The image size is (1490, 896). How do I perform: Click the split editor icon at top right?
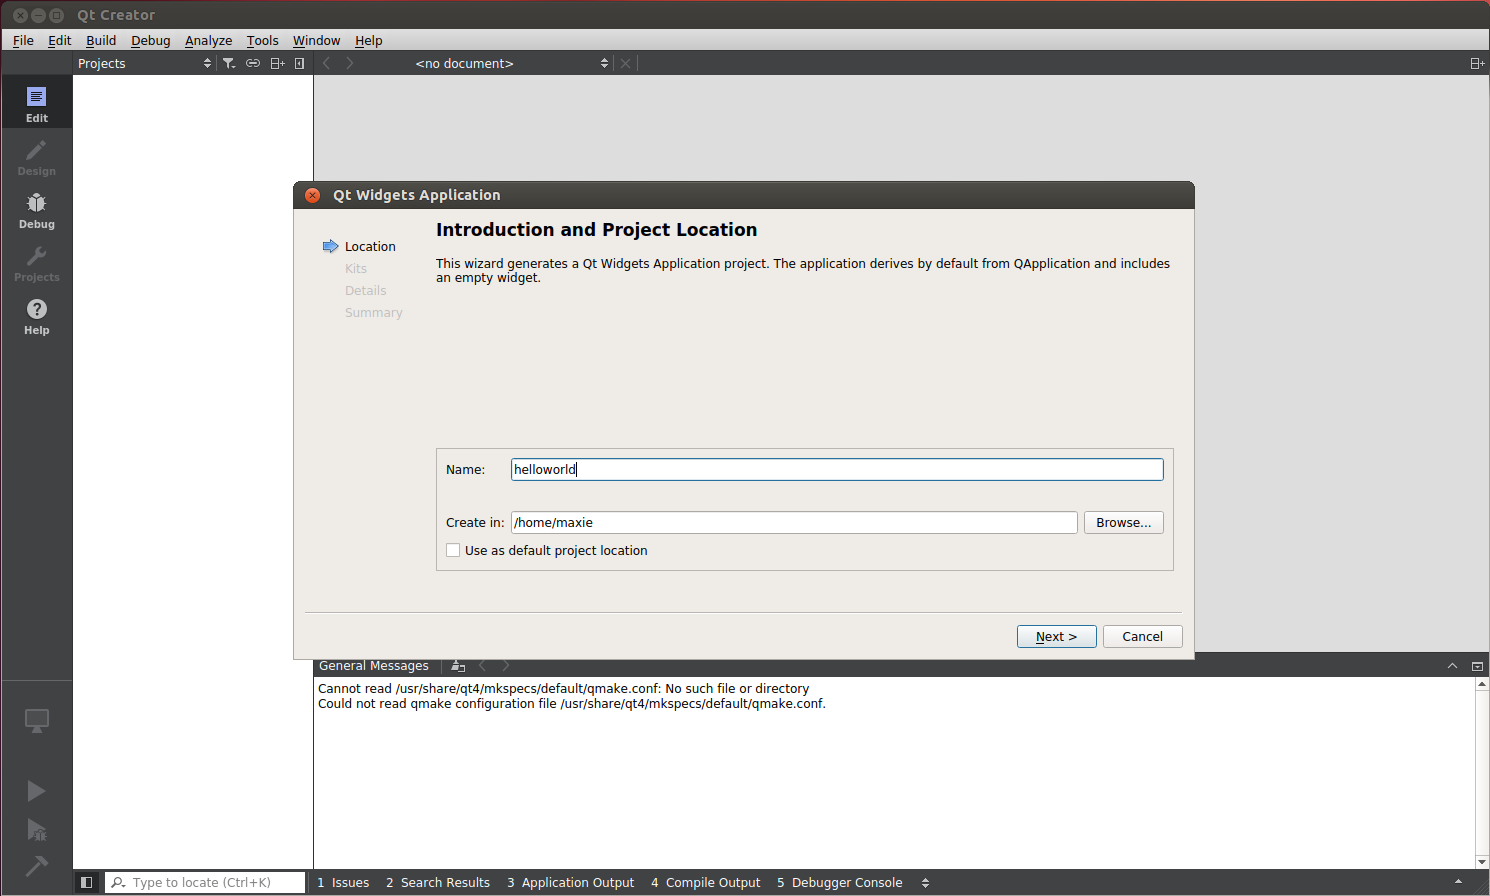click(x=1477, y=63)
